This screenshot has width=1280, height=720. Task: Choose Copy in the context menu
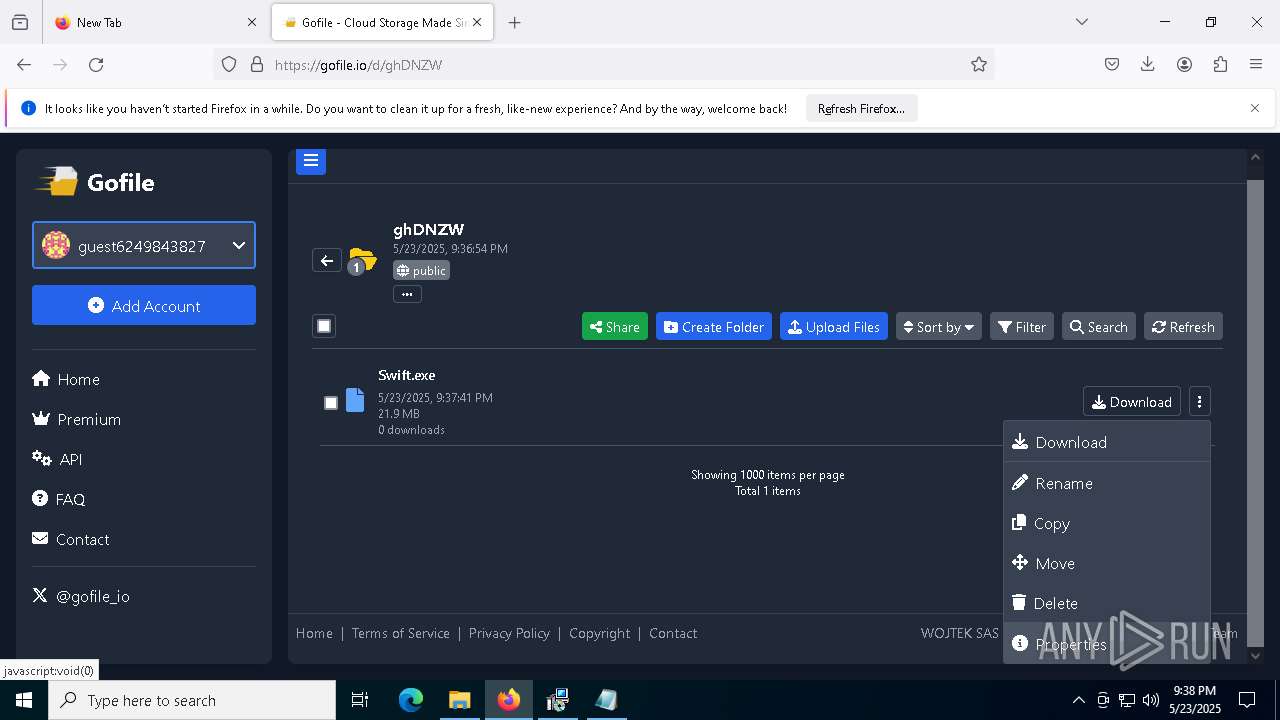pyautogui.click(x=1107, y=523)
